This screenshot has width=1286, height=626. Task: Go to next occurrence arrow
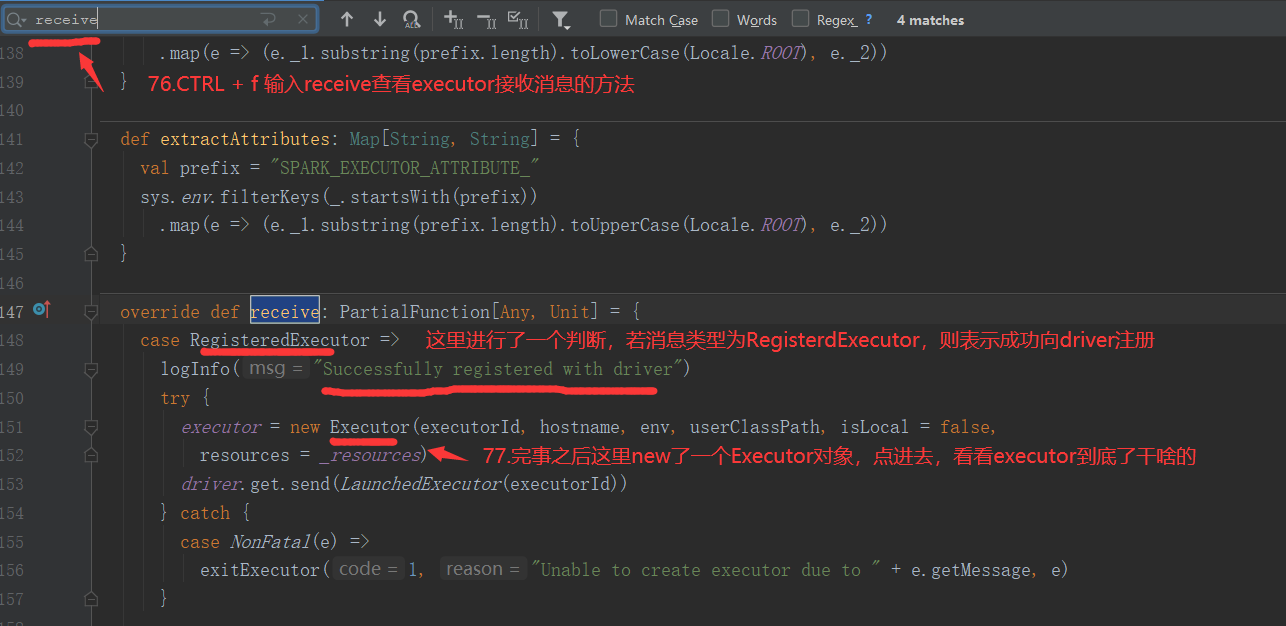point(379,19)
